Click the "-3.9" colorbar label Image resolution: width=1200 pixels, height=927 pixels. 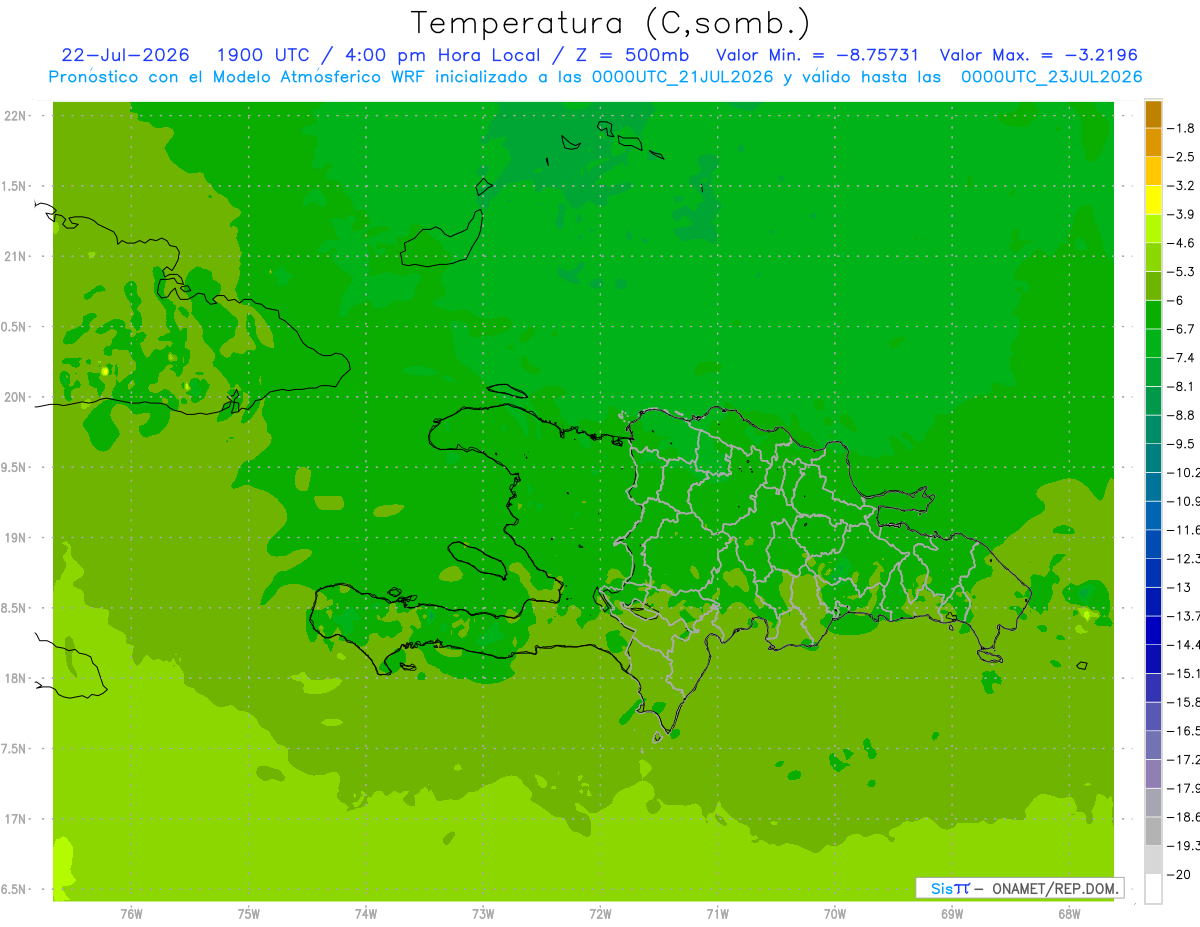point(1182,214)
